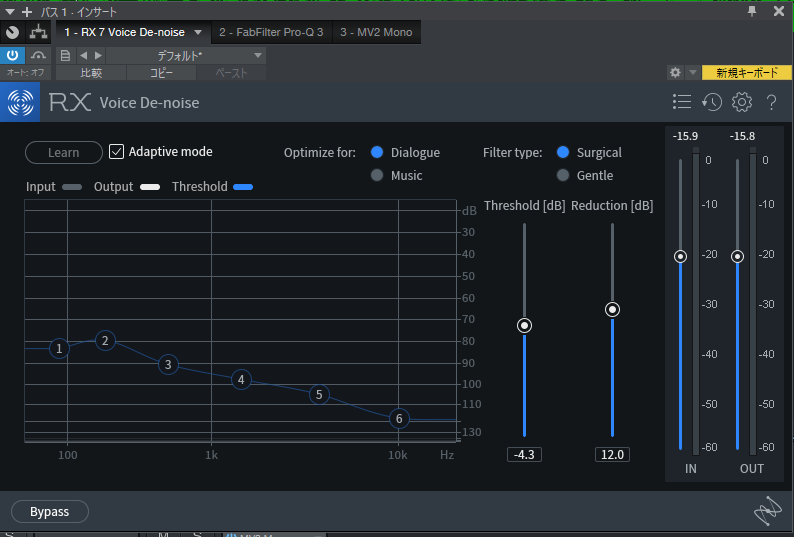Go to previous preset arrow
Viewport: 794px width, 537px height.
[x=84, y=55]
